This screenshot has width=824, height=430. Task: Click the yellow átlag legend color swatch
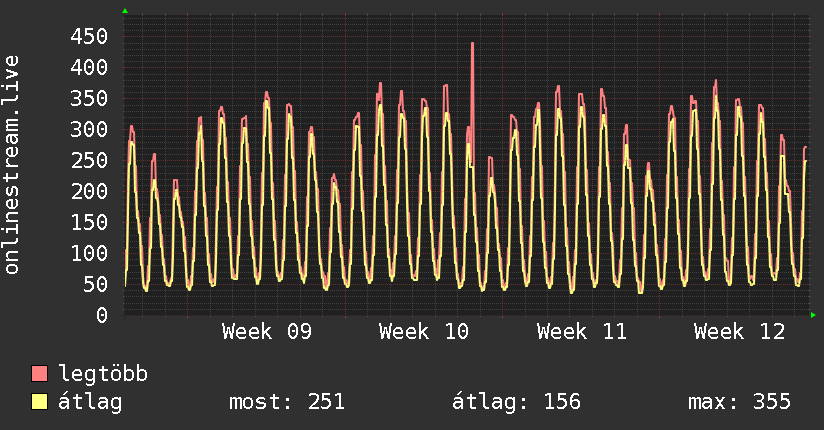[x=40, y=402]
